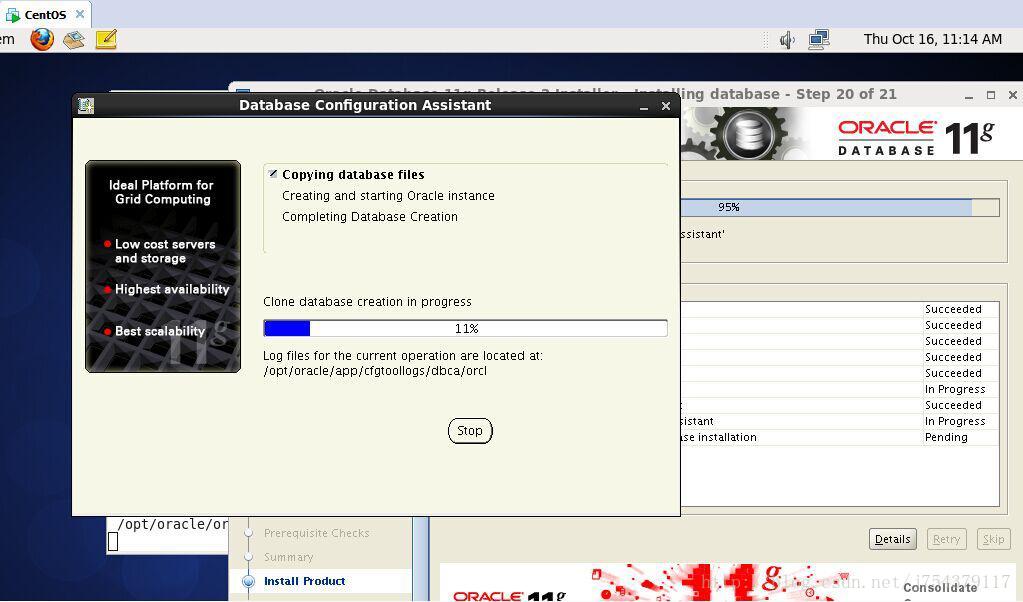
Task: Stop the clone database creation
Action: coord(470,430)
